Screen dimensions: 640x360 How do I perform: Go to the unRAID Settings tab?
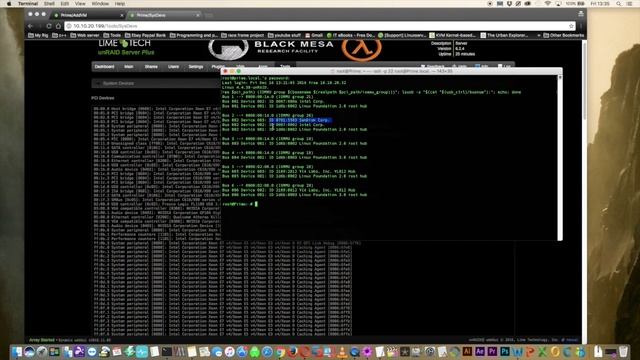(196, 67)
